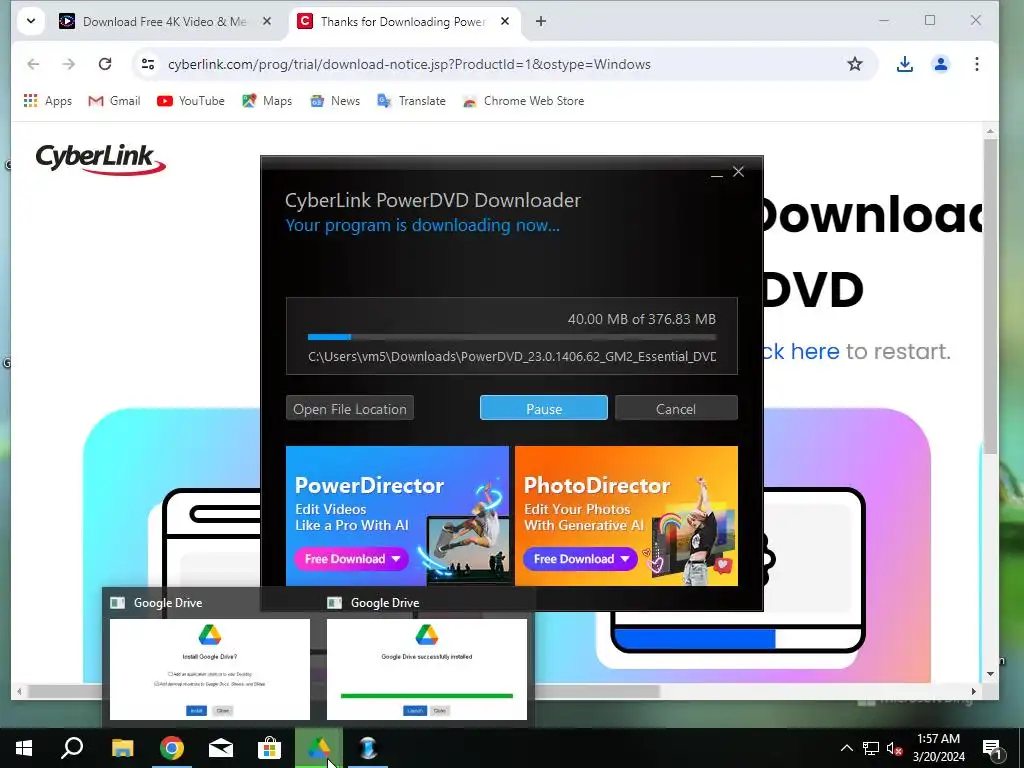Screen dimensions: 1024x768
Task: Click the download file path text
Action: [x=512, y=357]
